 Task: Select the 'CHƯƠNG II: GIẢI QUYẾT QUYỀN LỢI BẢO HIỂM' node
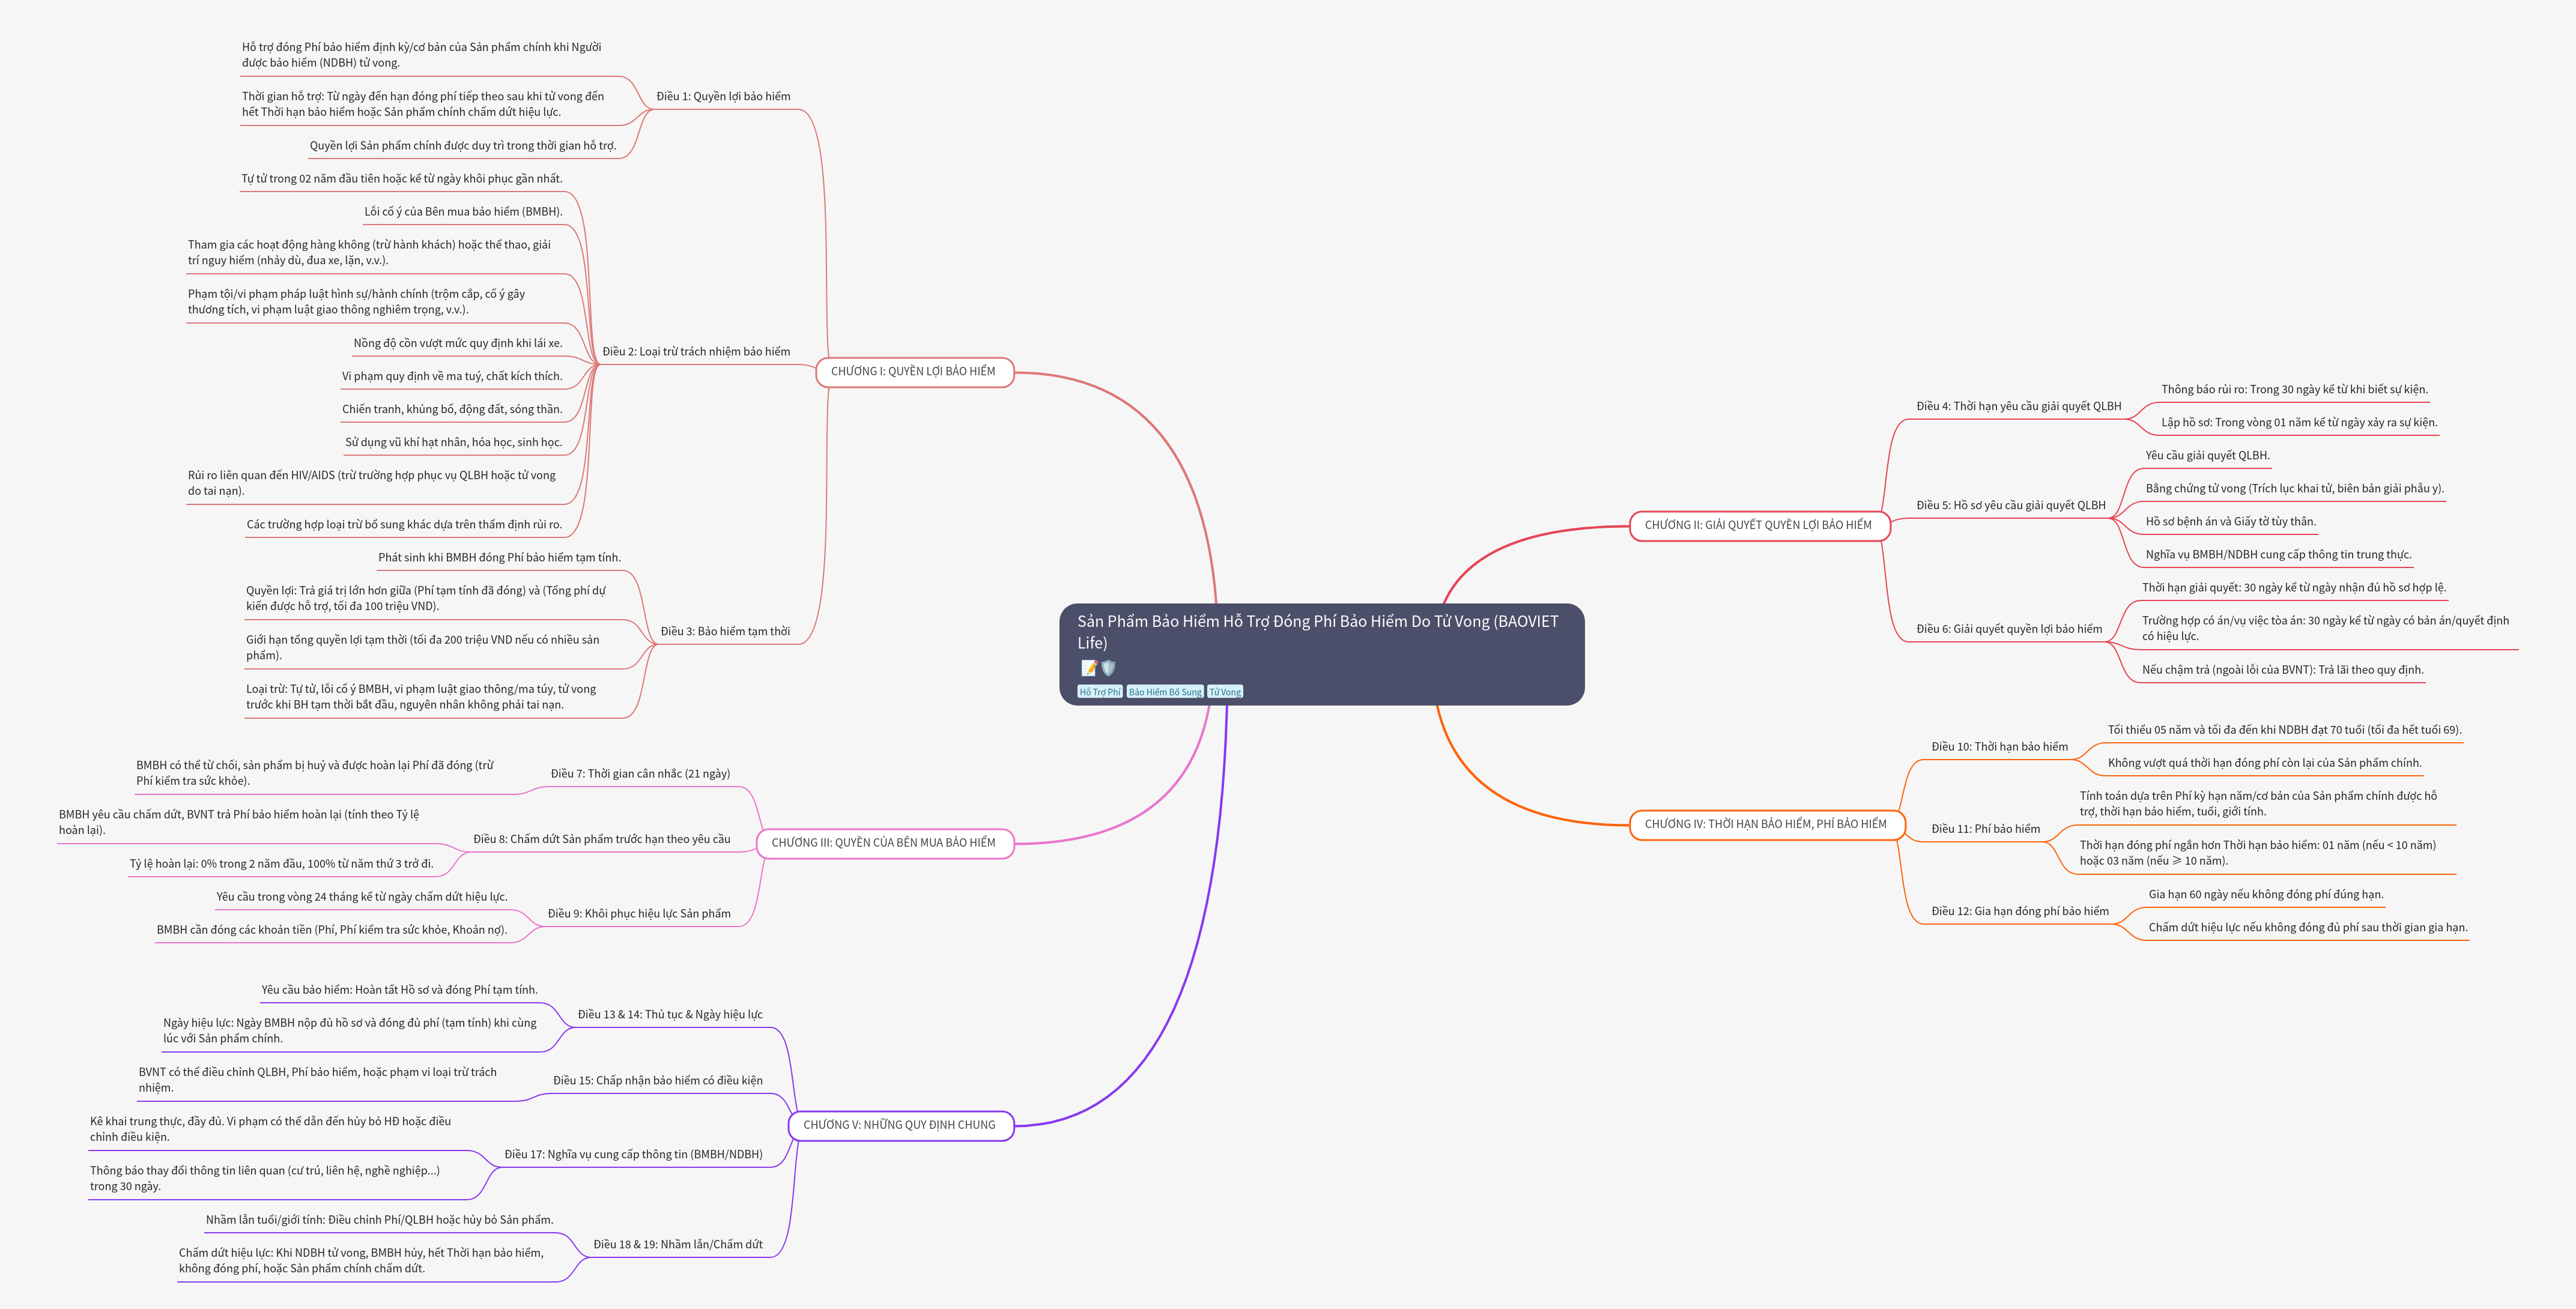(1758, 525)
